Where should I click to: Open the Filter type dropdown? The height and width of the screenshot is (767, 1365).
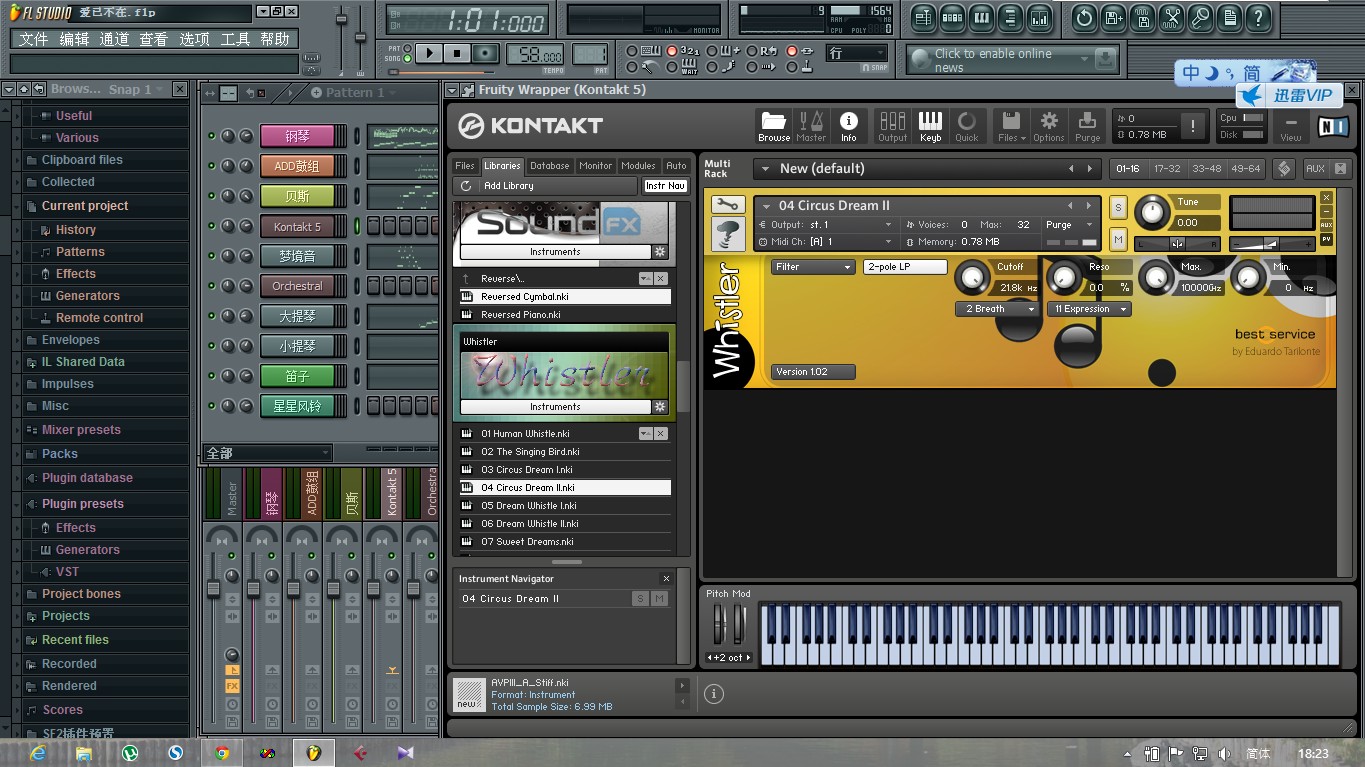coord(813,267)
